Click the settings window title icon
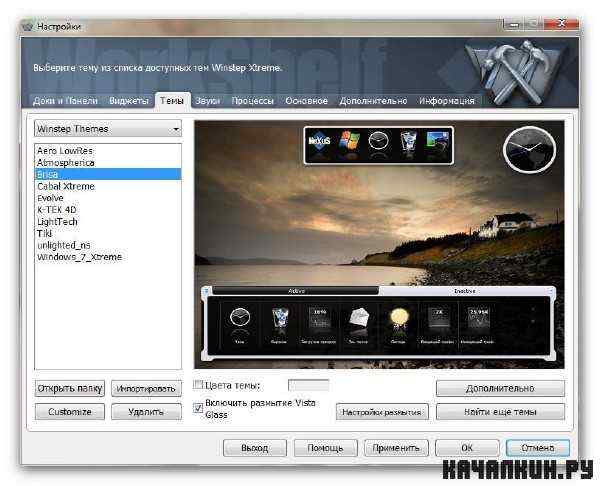 [x=28, y=27]
